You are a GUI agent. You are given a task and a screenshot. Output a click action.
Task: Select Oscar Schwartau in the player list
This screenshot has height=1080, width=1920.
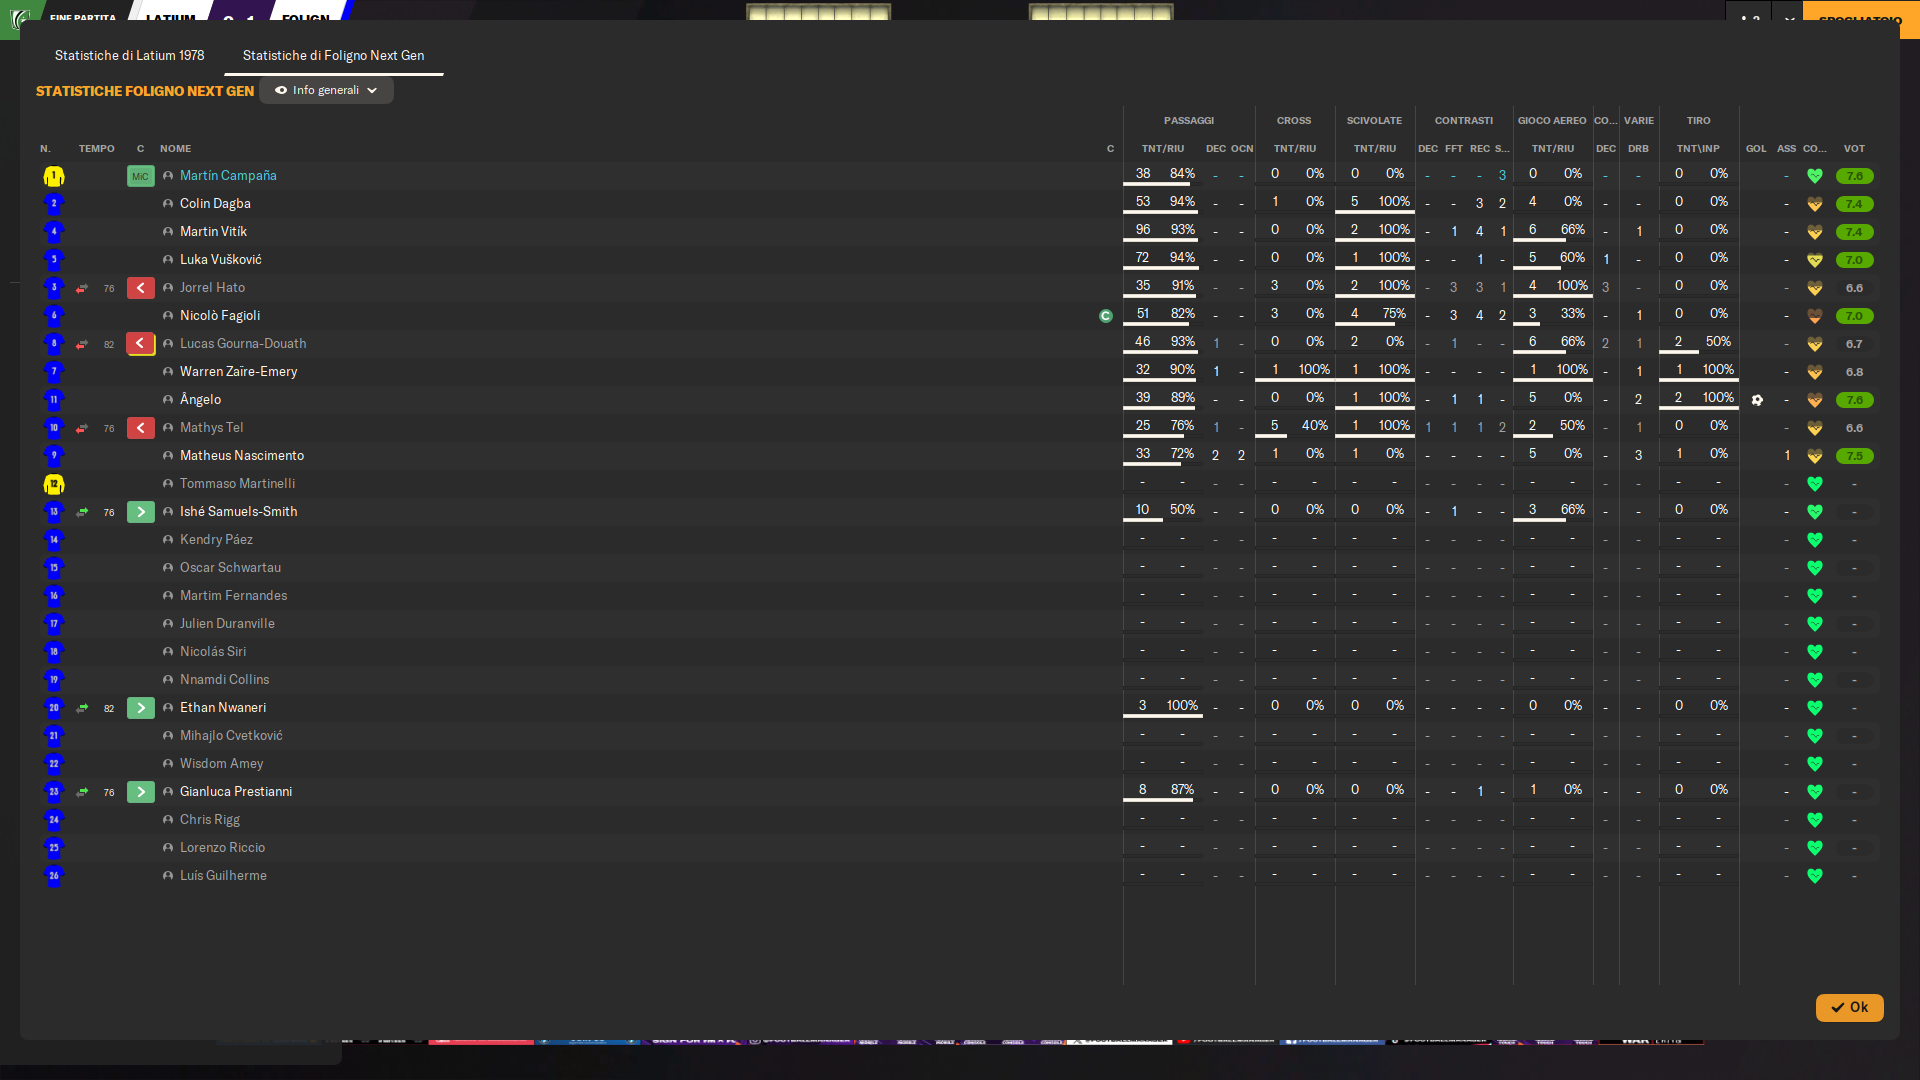pyautogui.click(x=230, y=568)
